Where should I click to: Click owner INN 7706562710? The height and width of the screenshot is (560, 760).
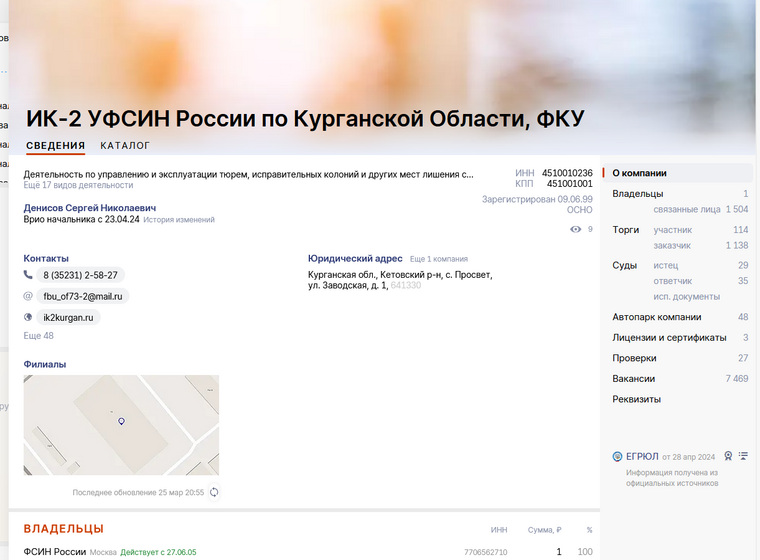486,552
